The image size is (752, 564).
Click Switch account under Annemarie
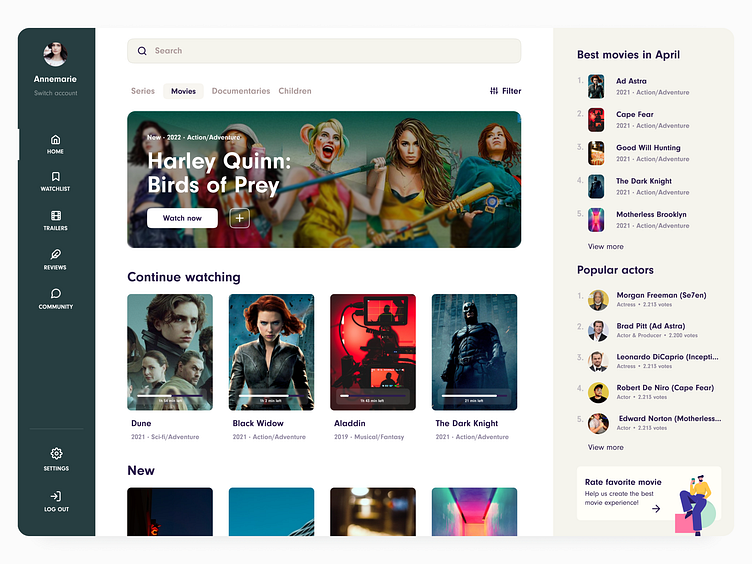56,93
